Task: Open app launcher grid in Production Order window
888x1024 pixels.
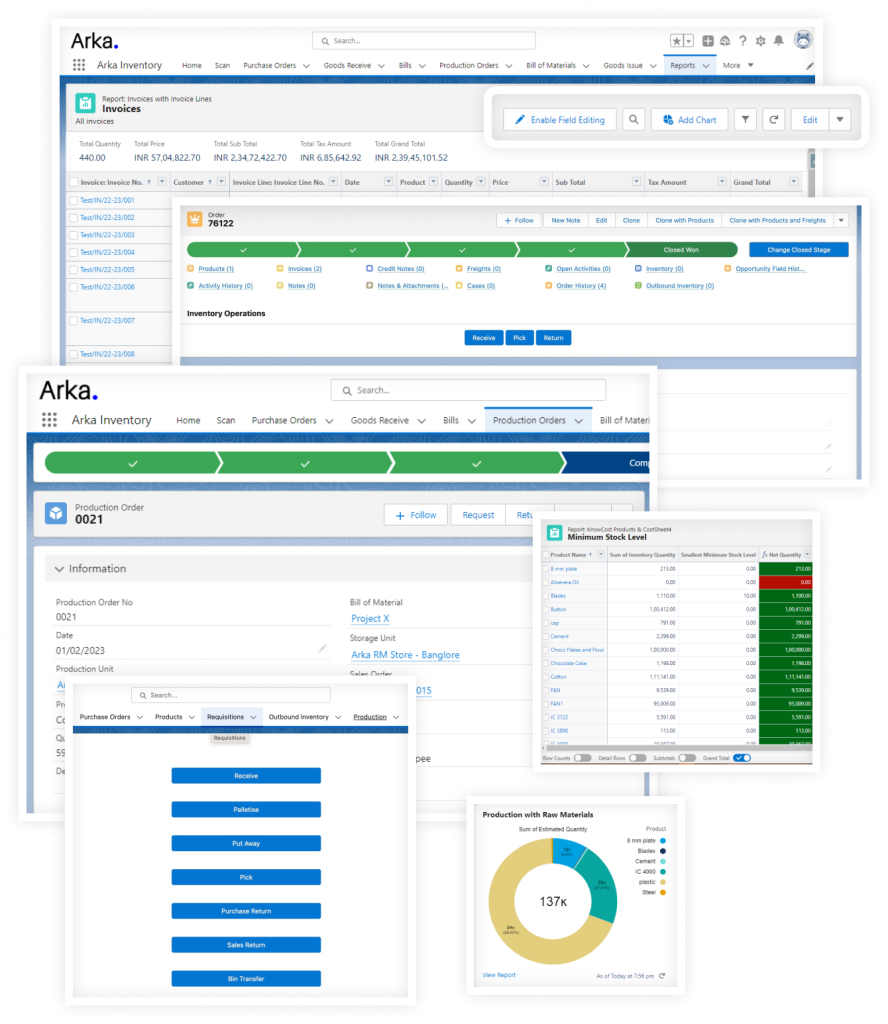Action: (49, 420)
